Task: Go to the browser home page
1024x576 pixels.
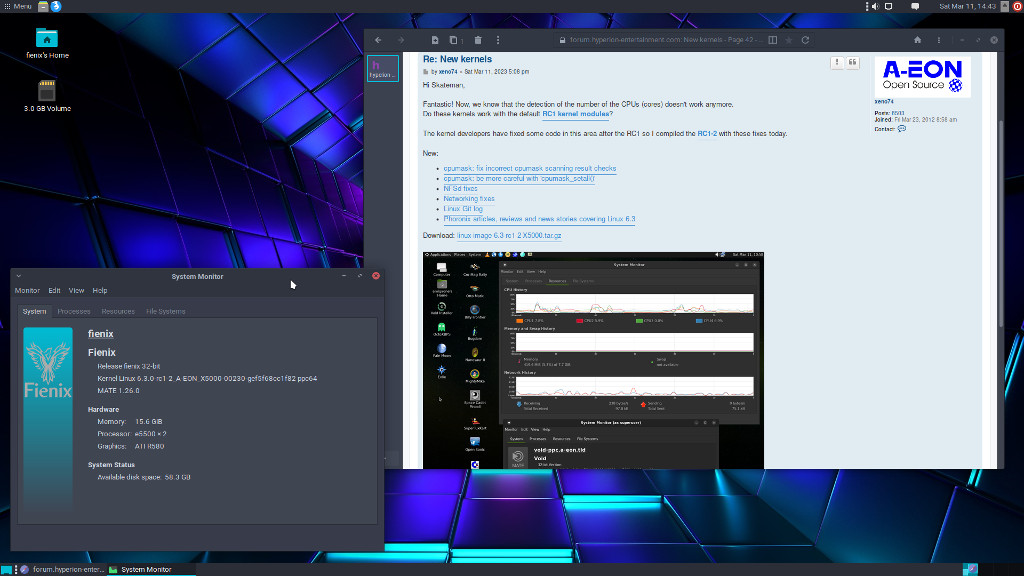Action: coord(918,40)
